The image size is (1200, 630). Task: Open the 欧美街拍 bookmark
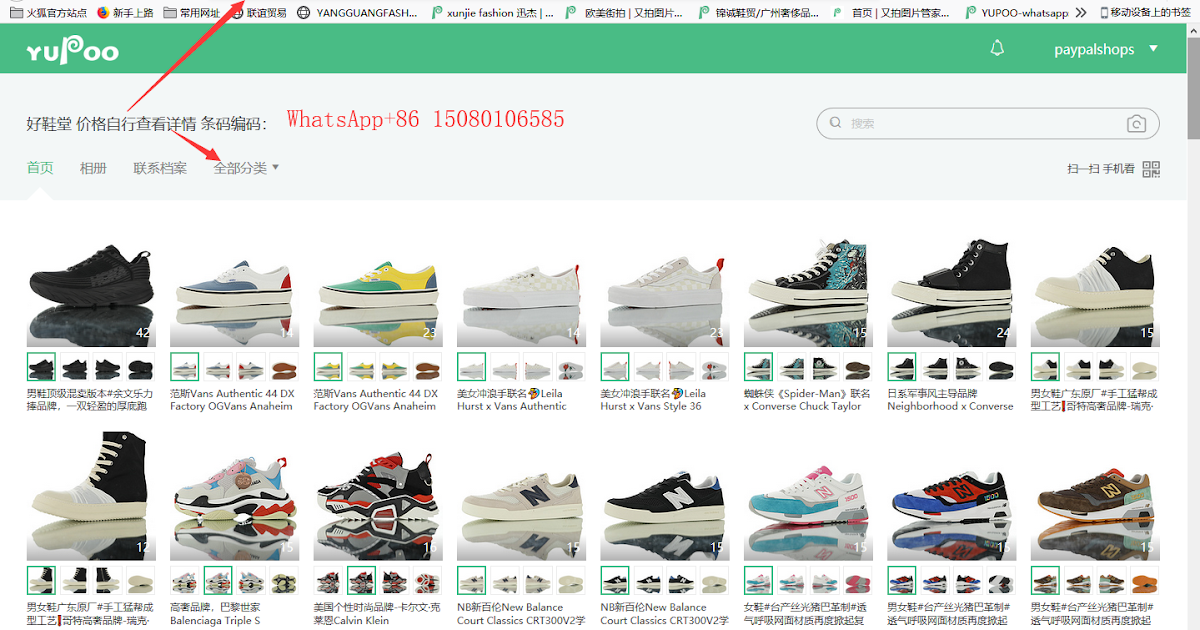pos(625,13)
